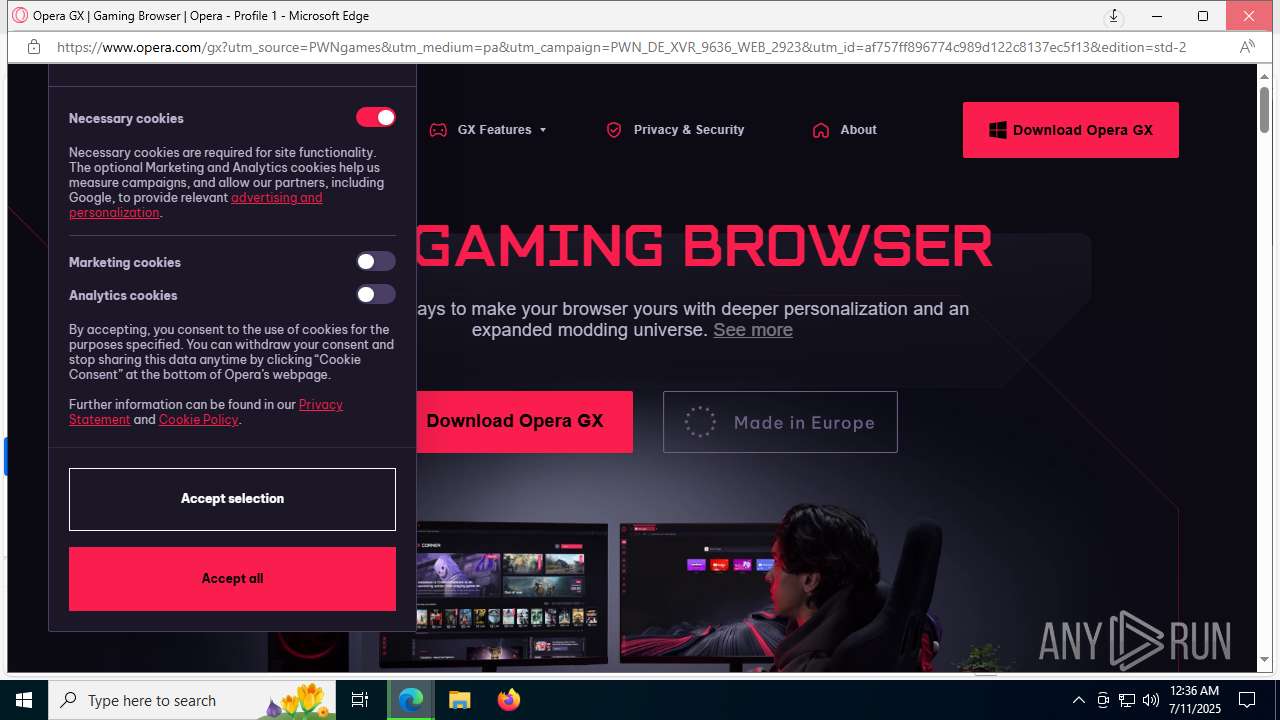Click the house icon beside About

click(821, 130)
